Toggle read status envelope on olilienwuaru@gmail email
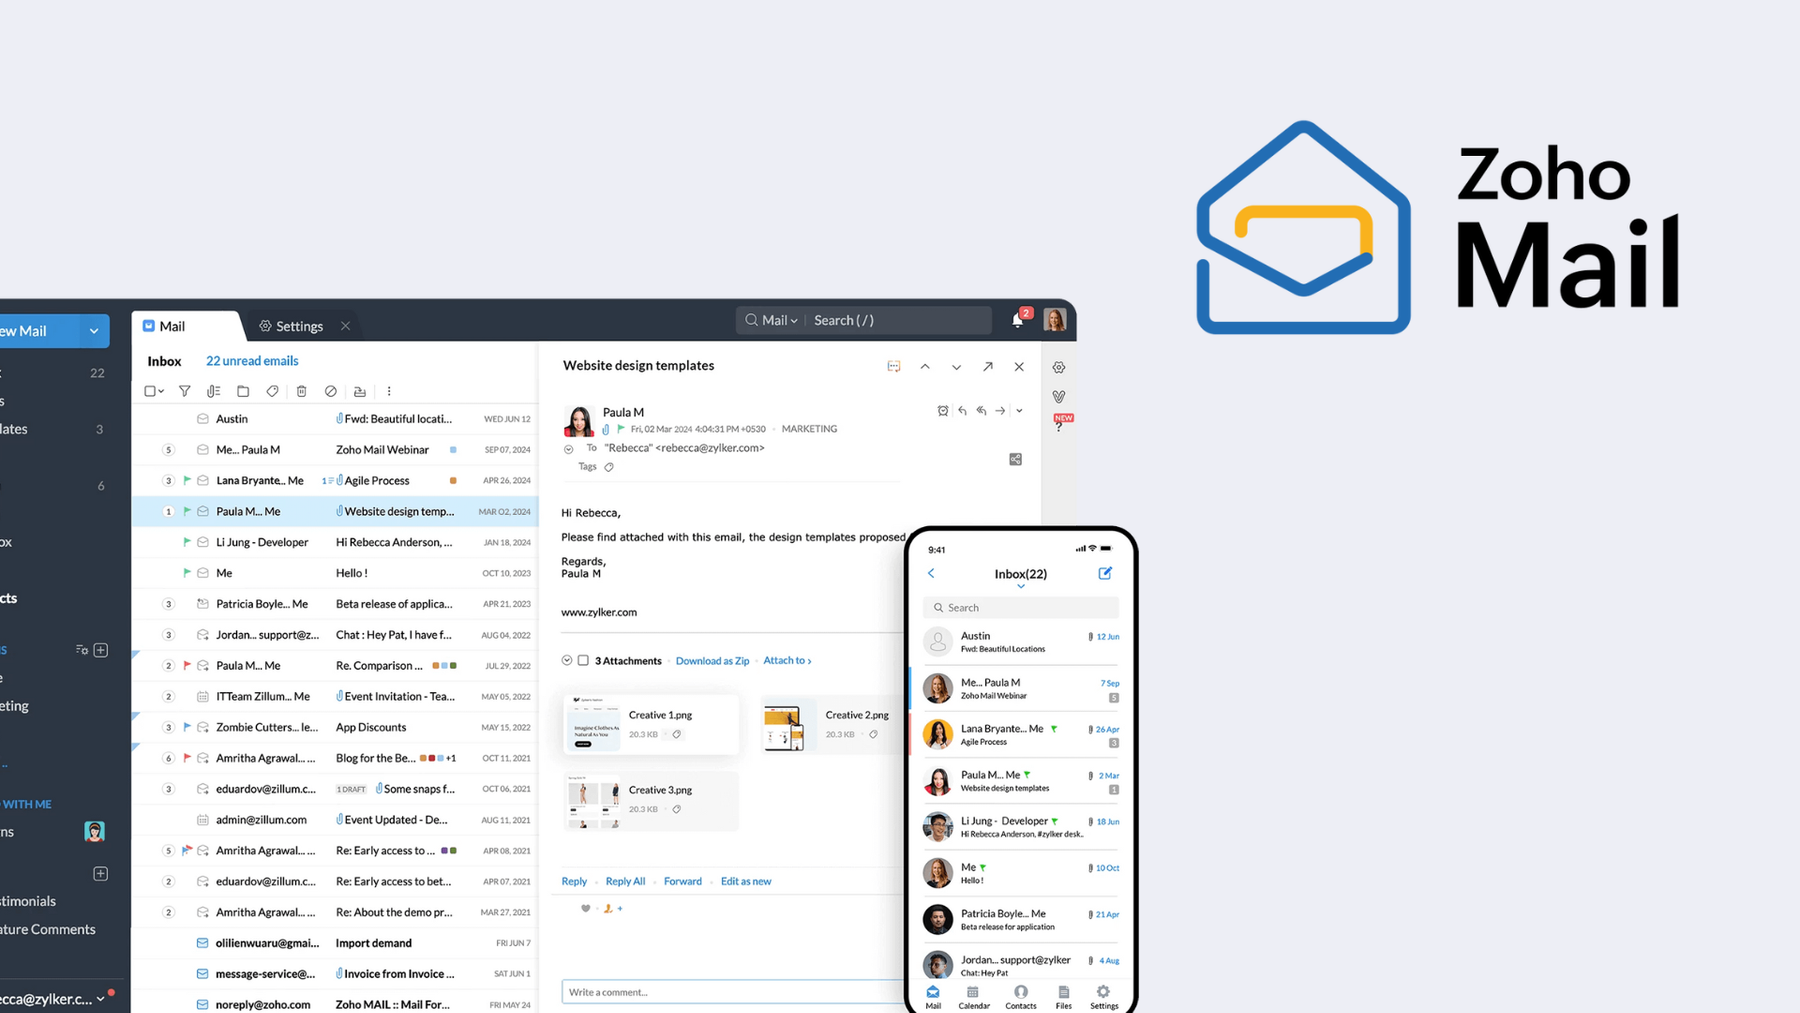 pyautogui.click(x=203, y=943)
